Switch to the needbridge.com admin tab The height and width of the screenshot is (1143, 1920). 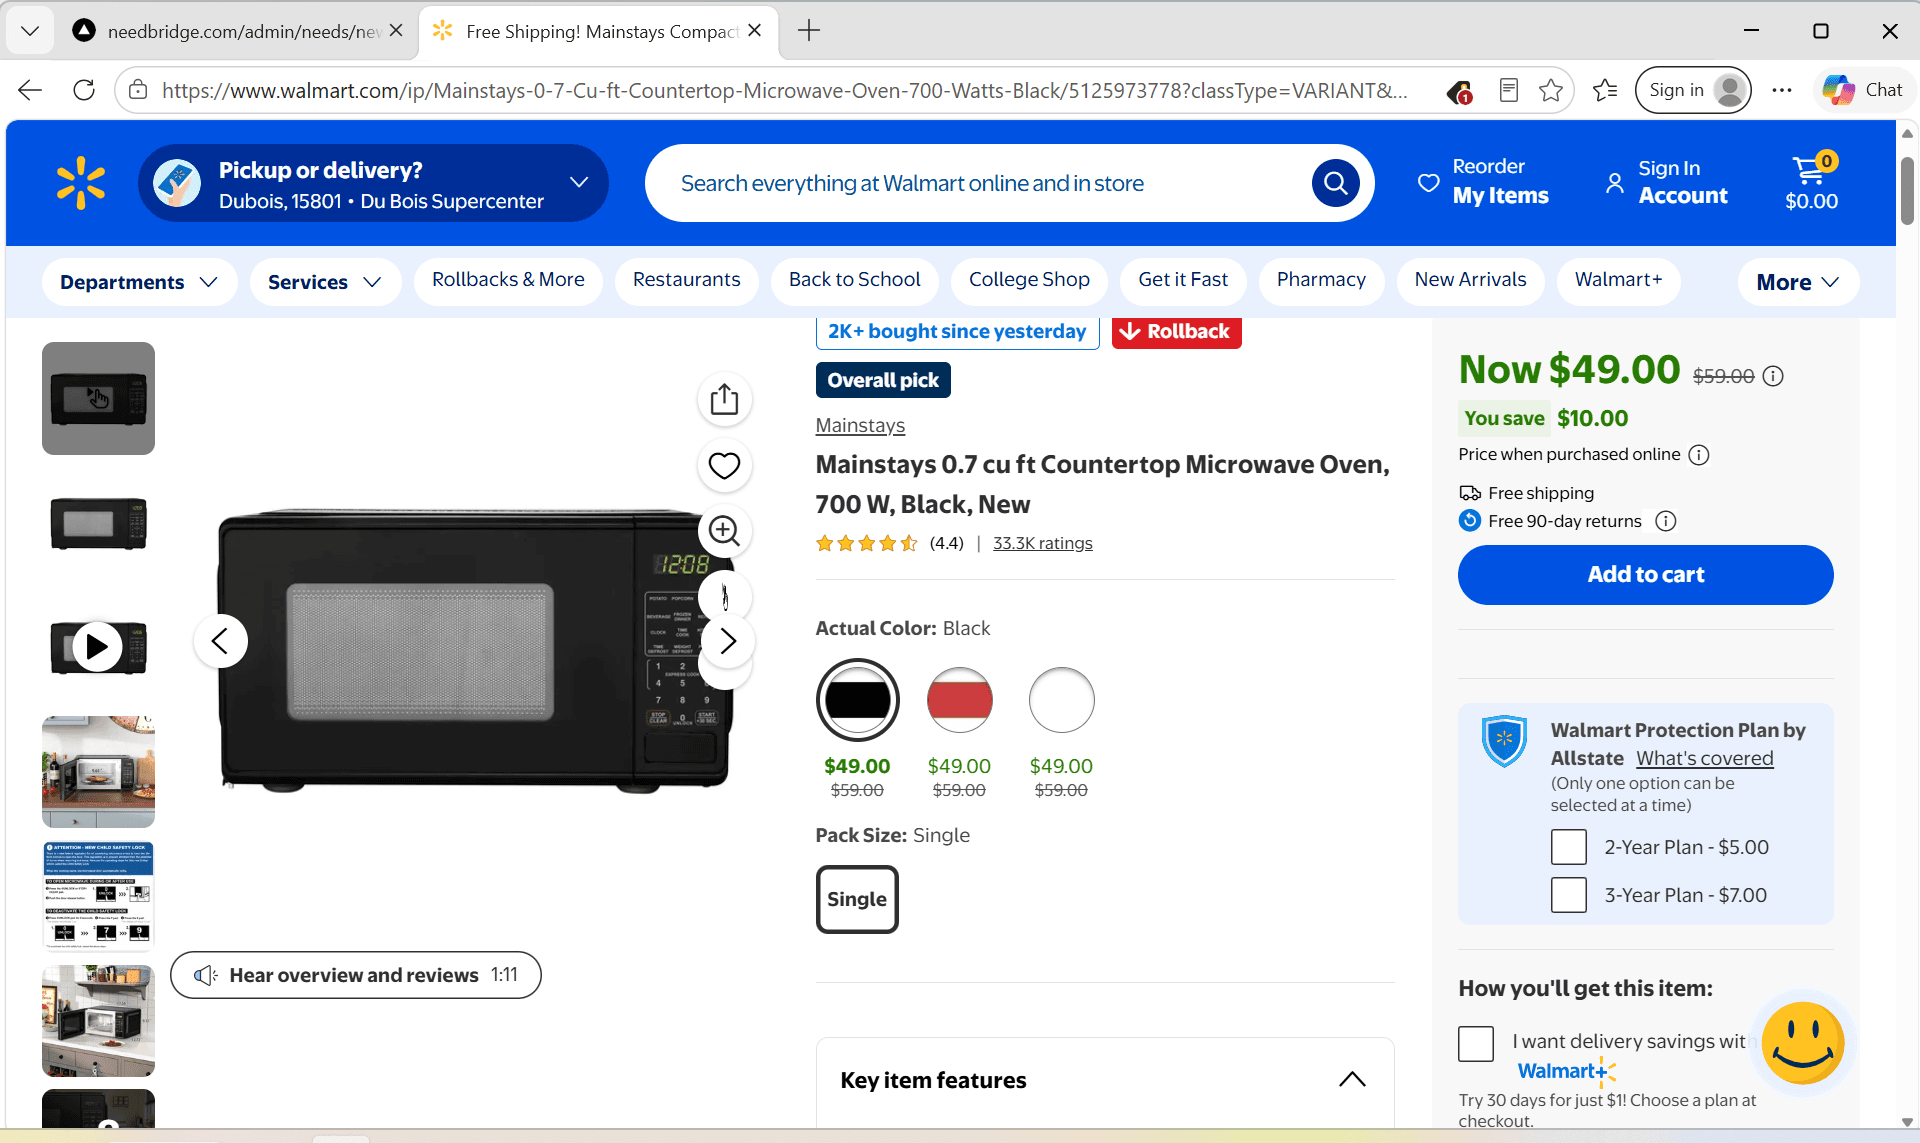tap(240, 31)
